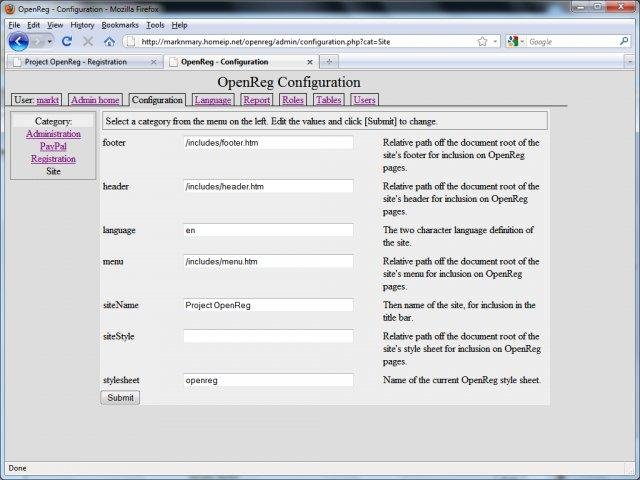Open the Edit menu

[33, 25]
